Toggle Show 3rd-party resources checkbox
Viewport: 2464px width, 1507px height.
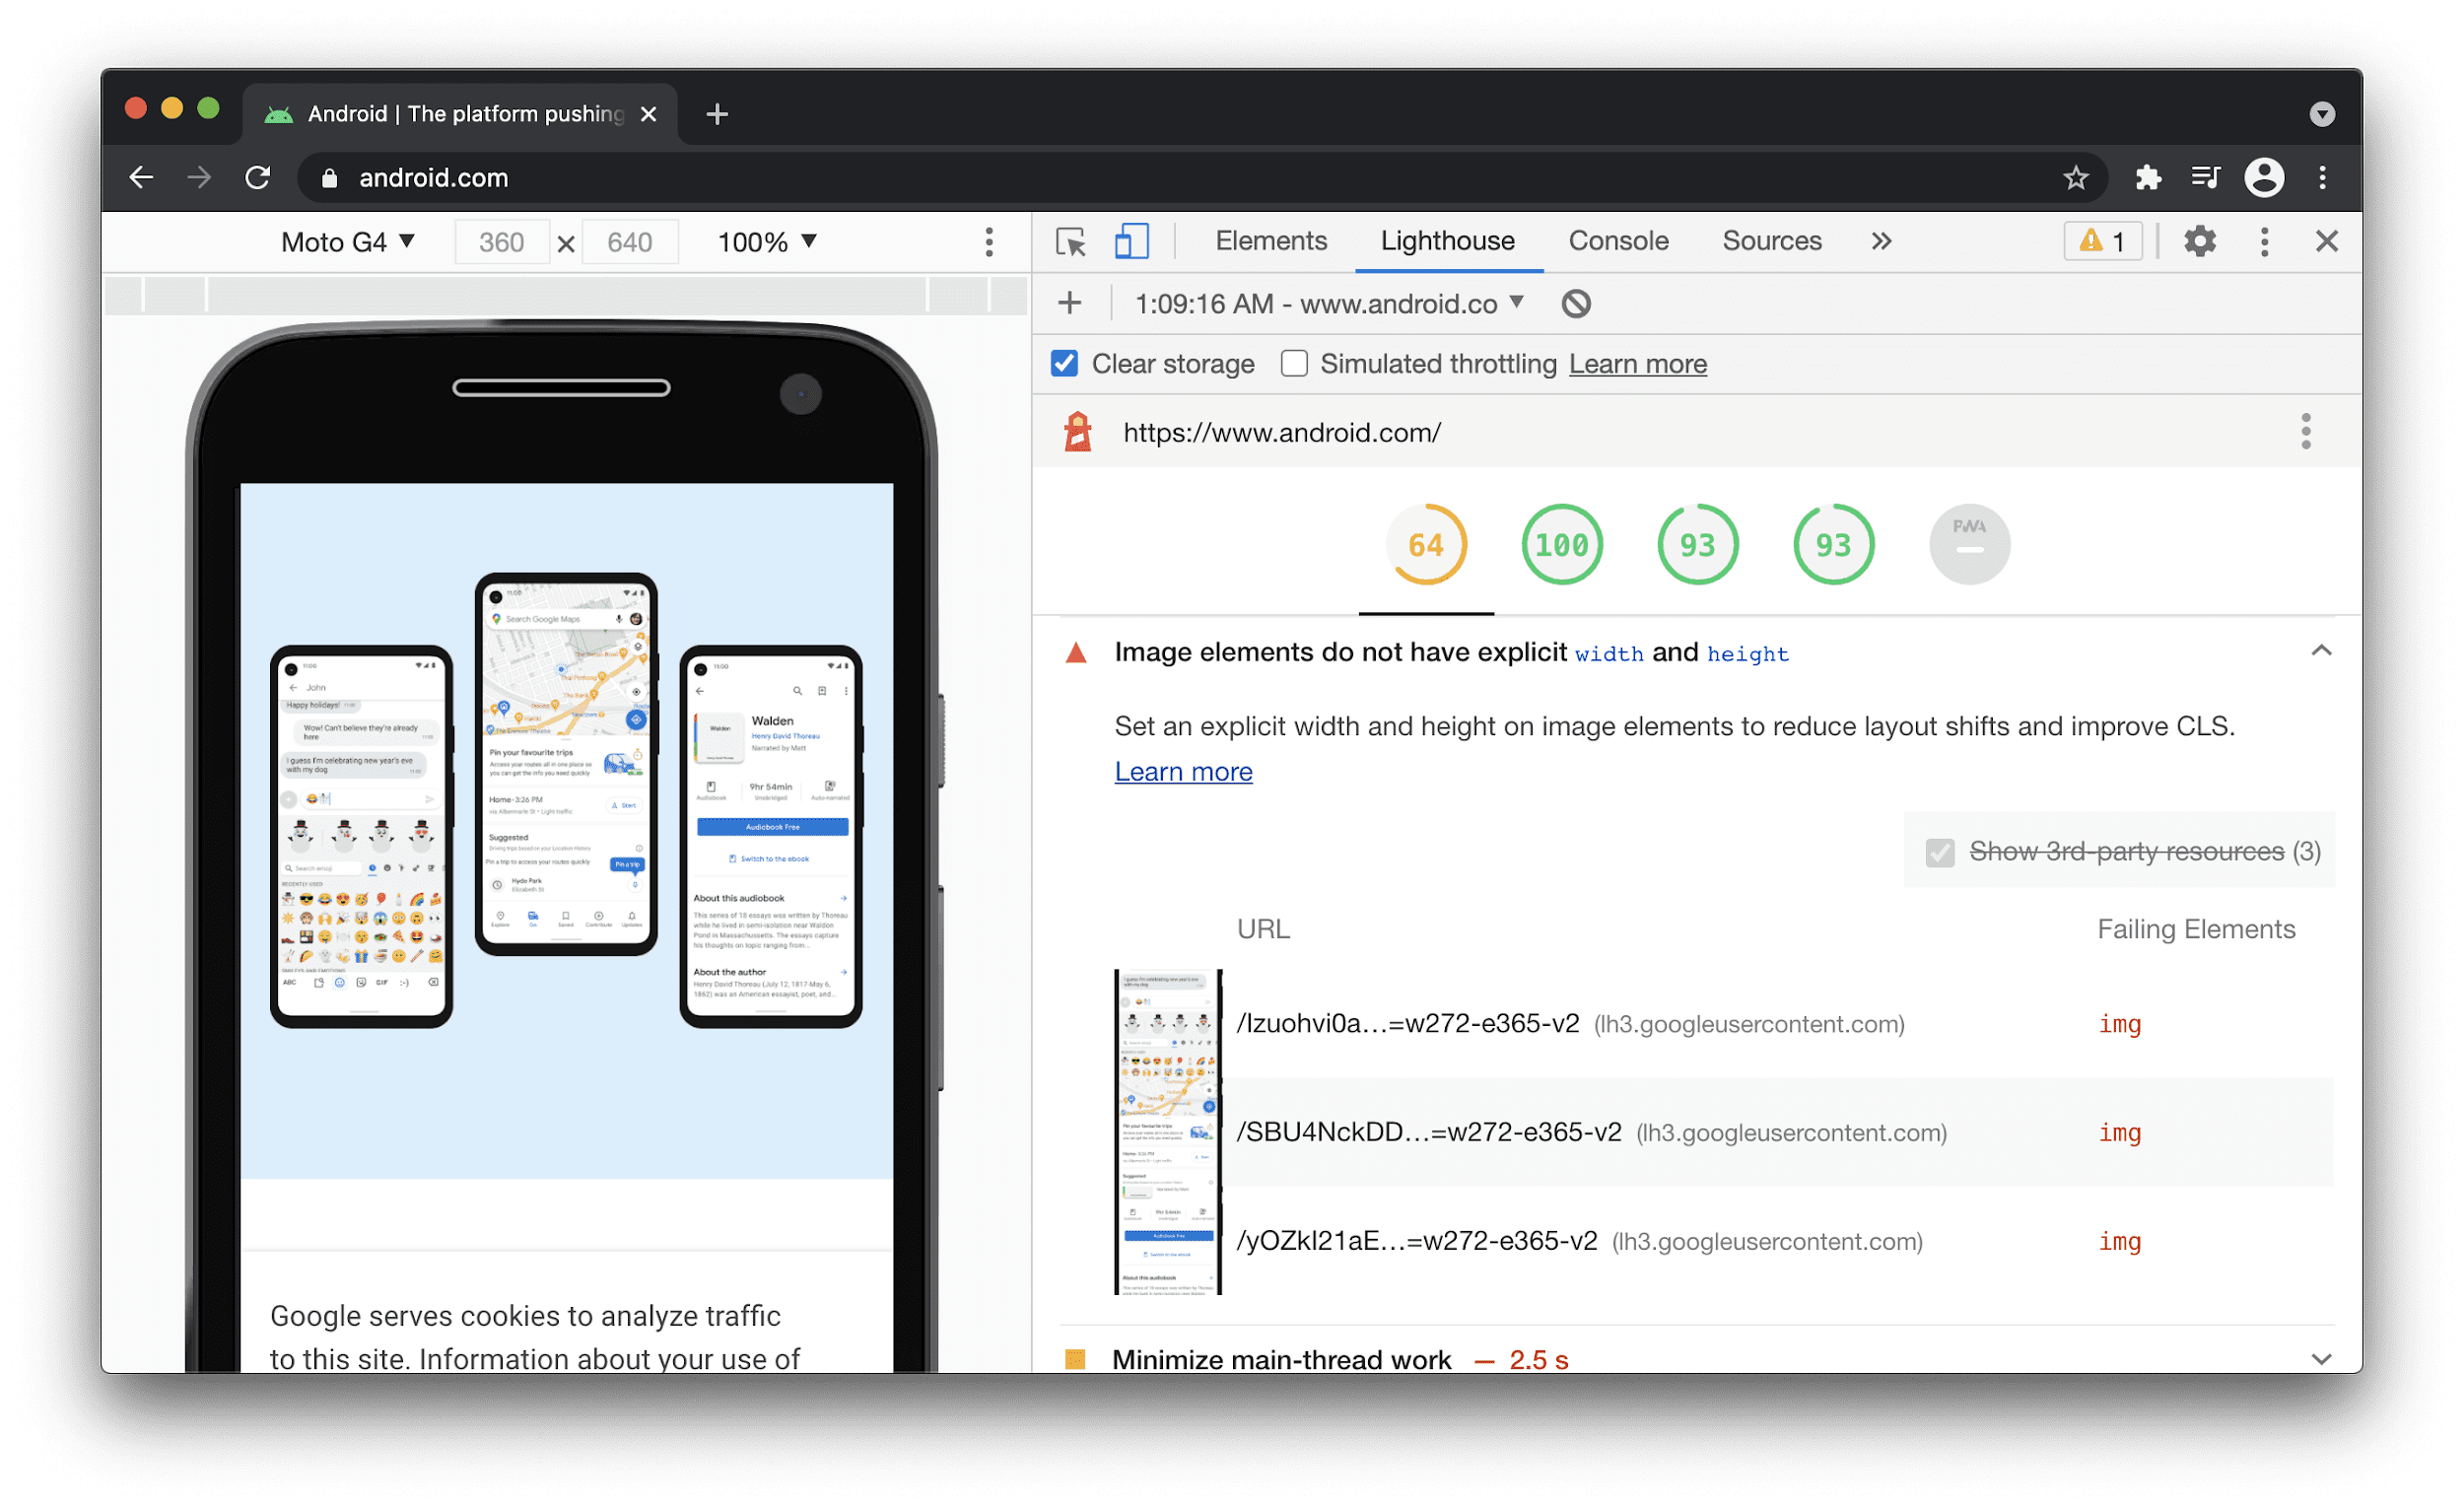tap(1936, 853)
